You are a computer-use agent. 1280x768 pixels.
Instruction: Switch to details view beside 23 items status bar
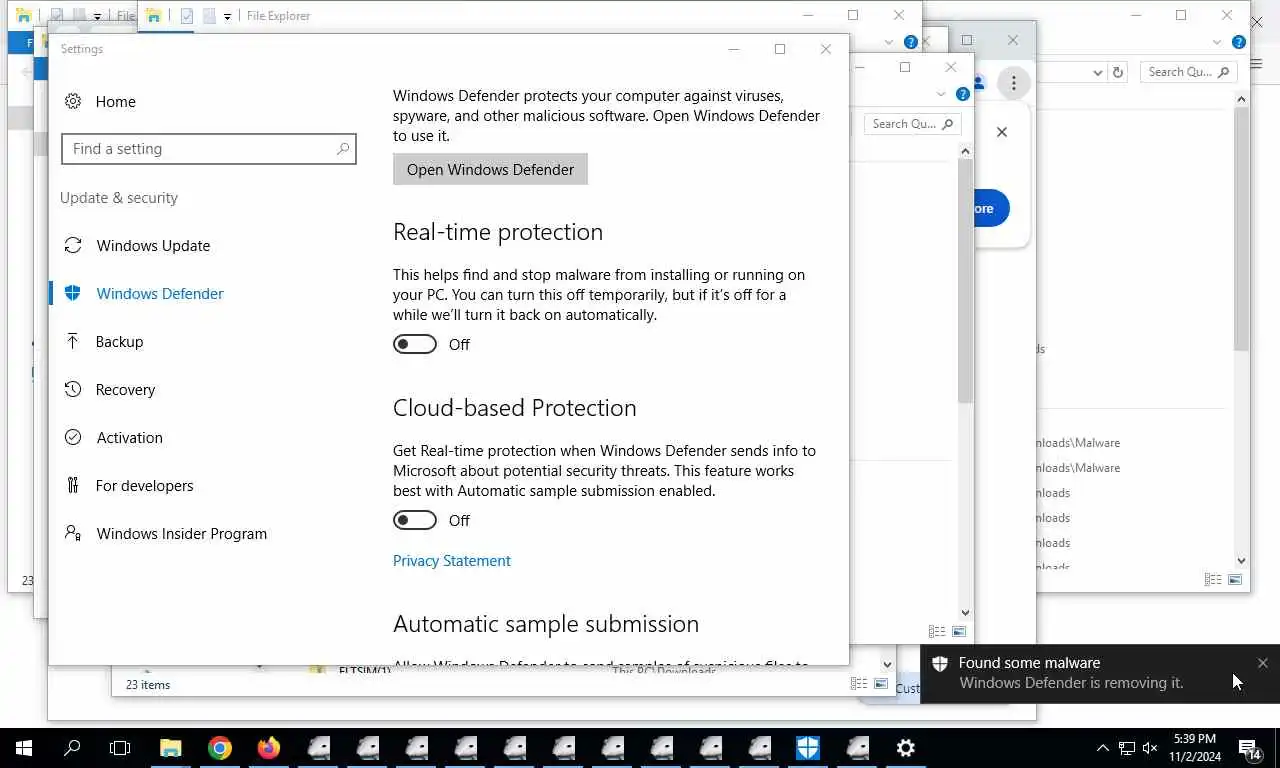(x=859, y=684)
